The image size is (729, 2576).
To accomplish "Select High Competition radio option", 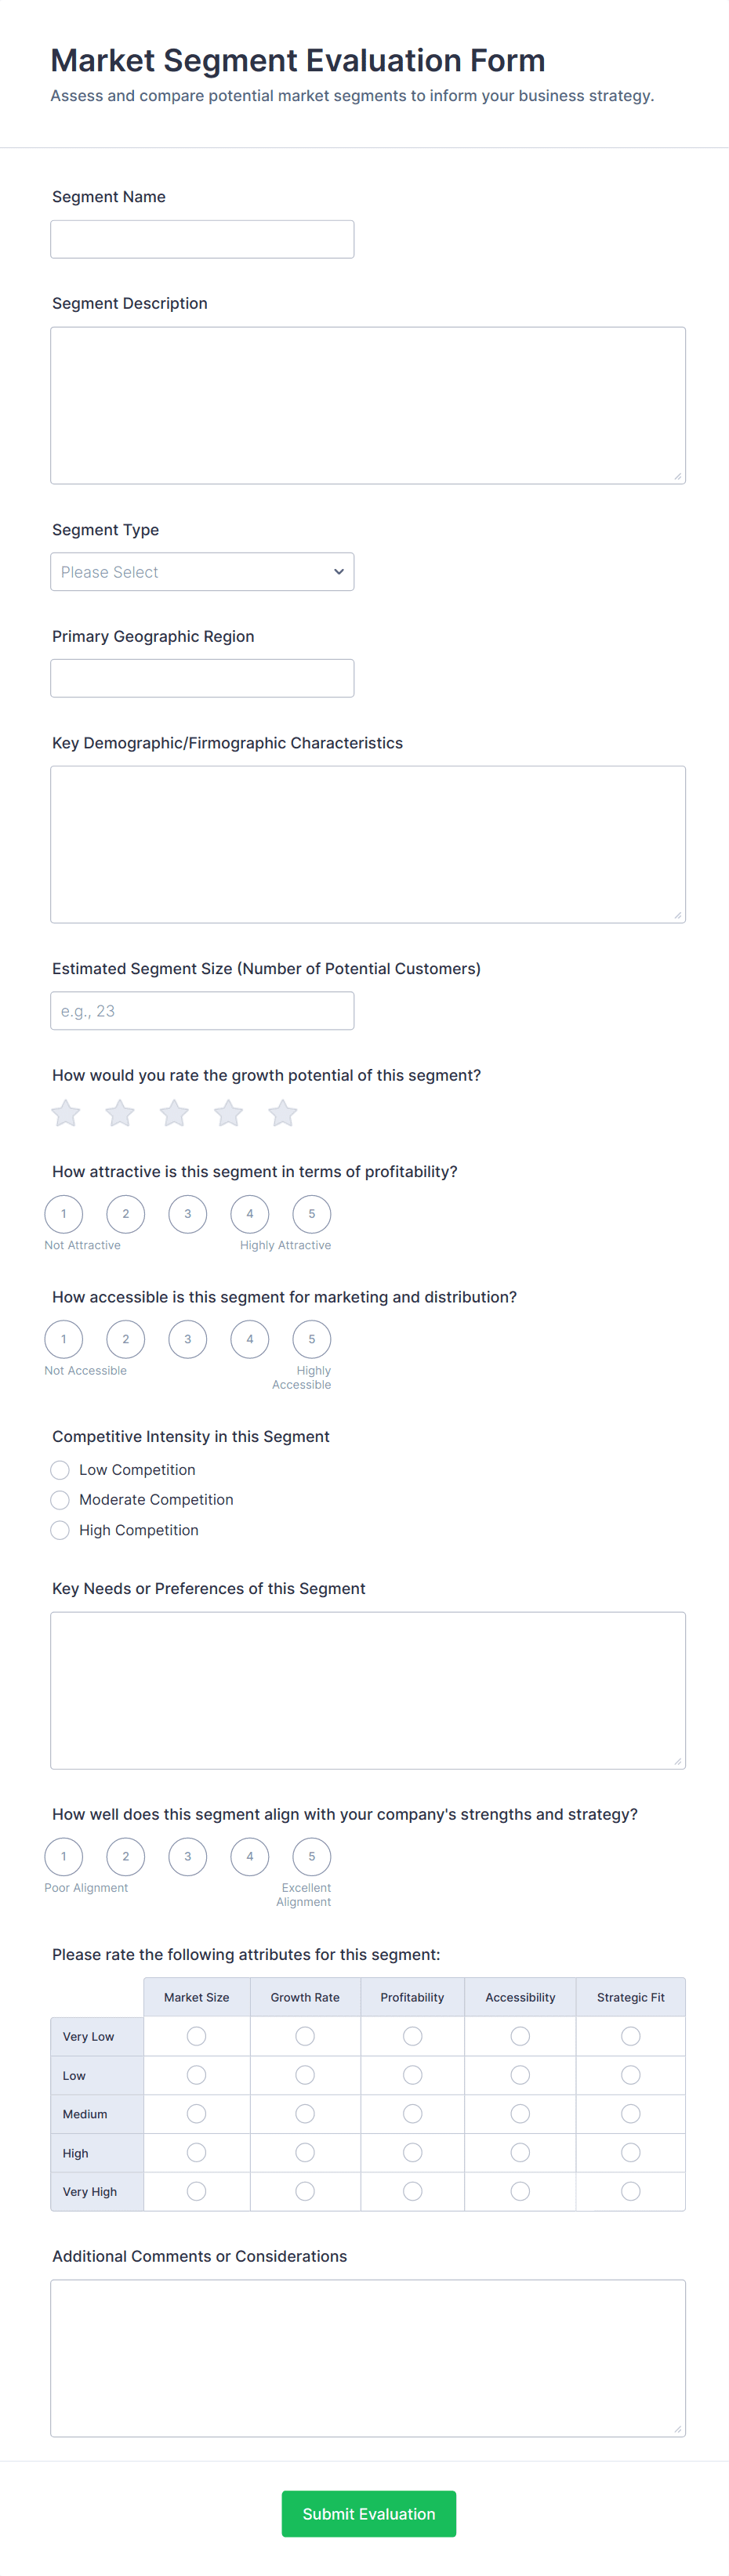I will point(60,1530).
